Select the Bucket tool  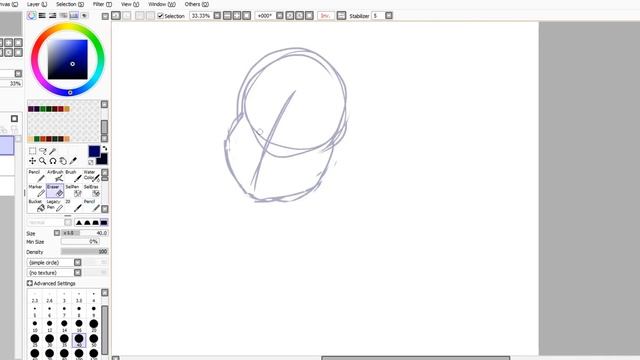tap(36, 205)
